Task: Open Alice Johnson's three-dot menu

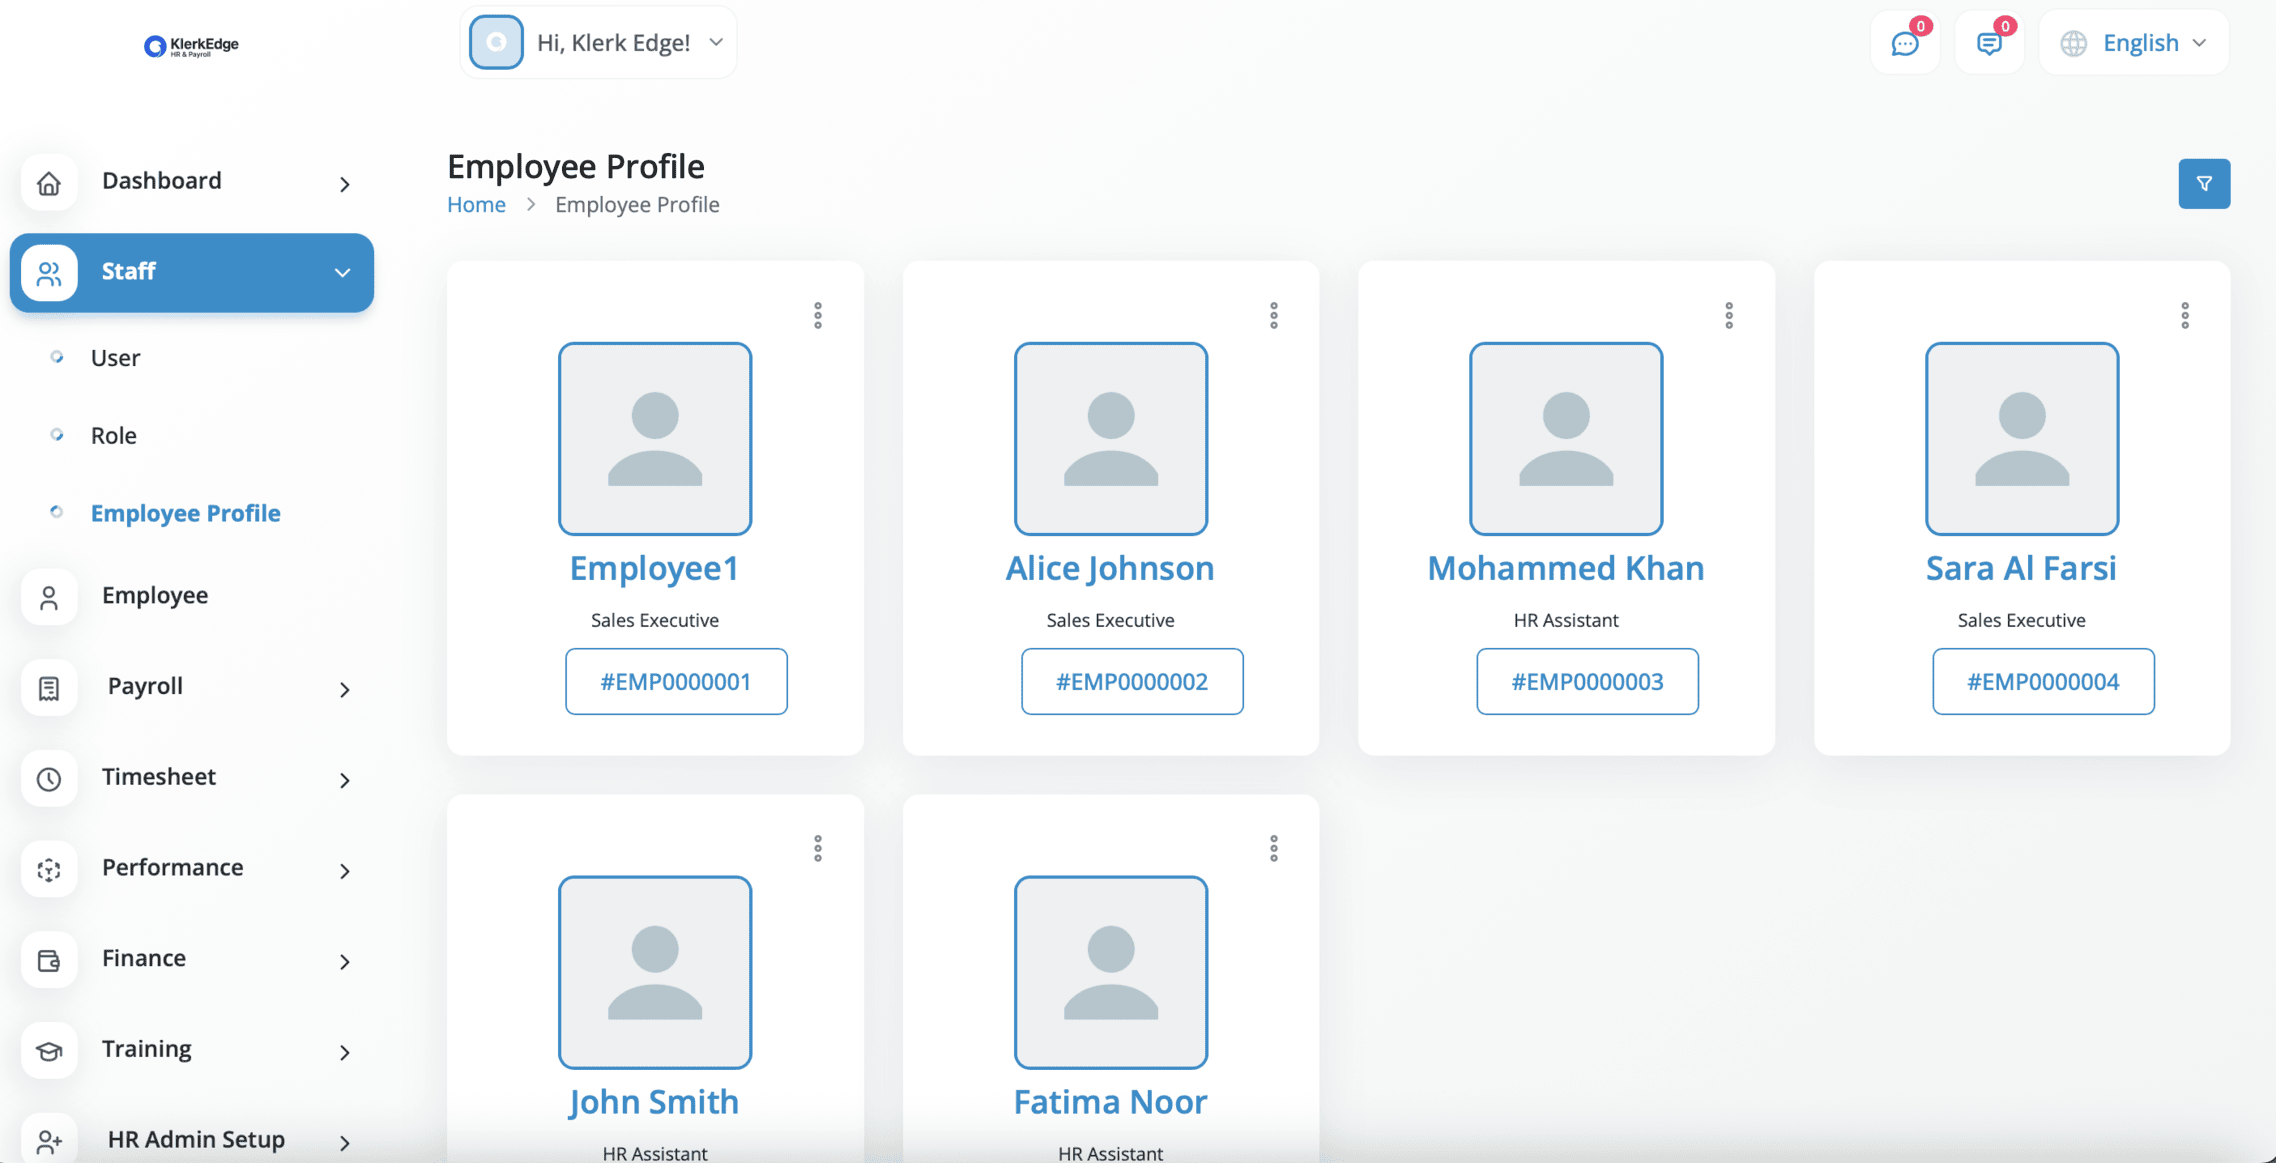Action: click(1273, 316)
